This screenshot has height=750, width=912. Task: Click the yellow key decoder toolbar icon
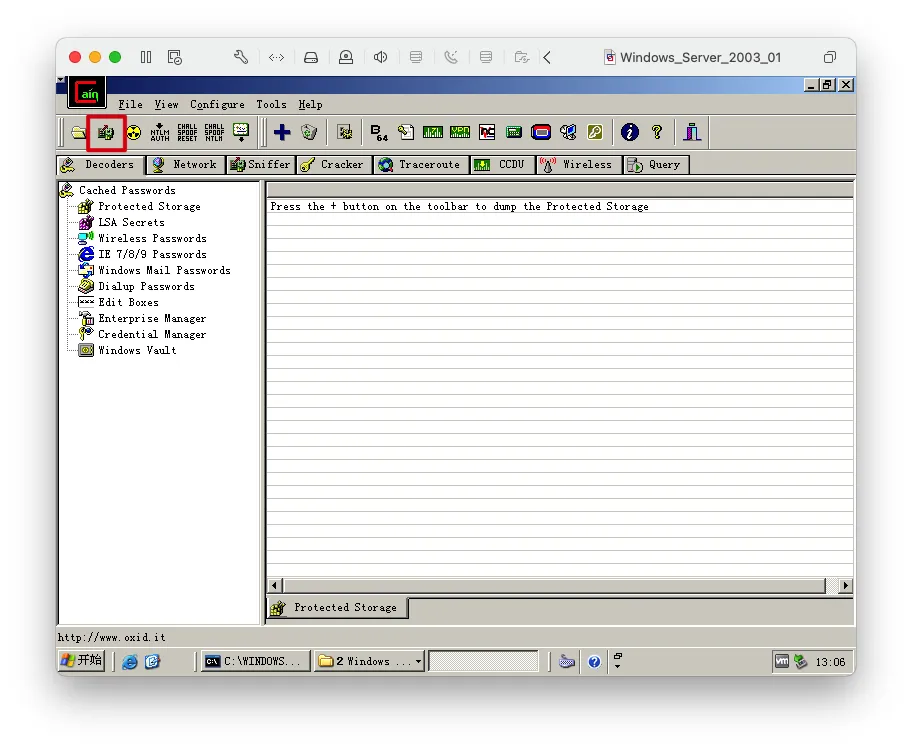pyautogui.click(x=595, y=133)
